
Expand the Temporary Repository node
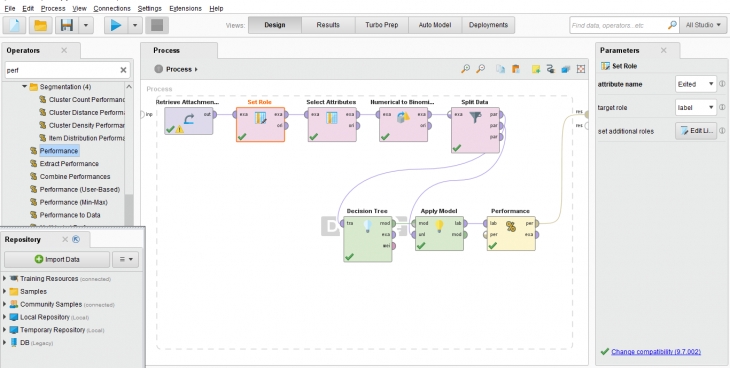click(5, 330)
